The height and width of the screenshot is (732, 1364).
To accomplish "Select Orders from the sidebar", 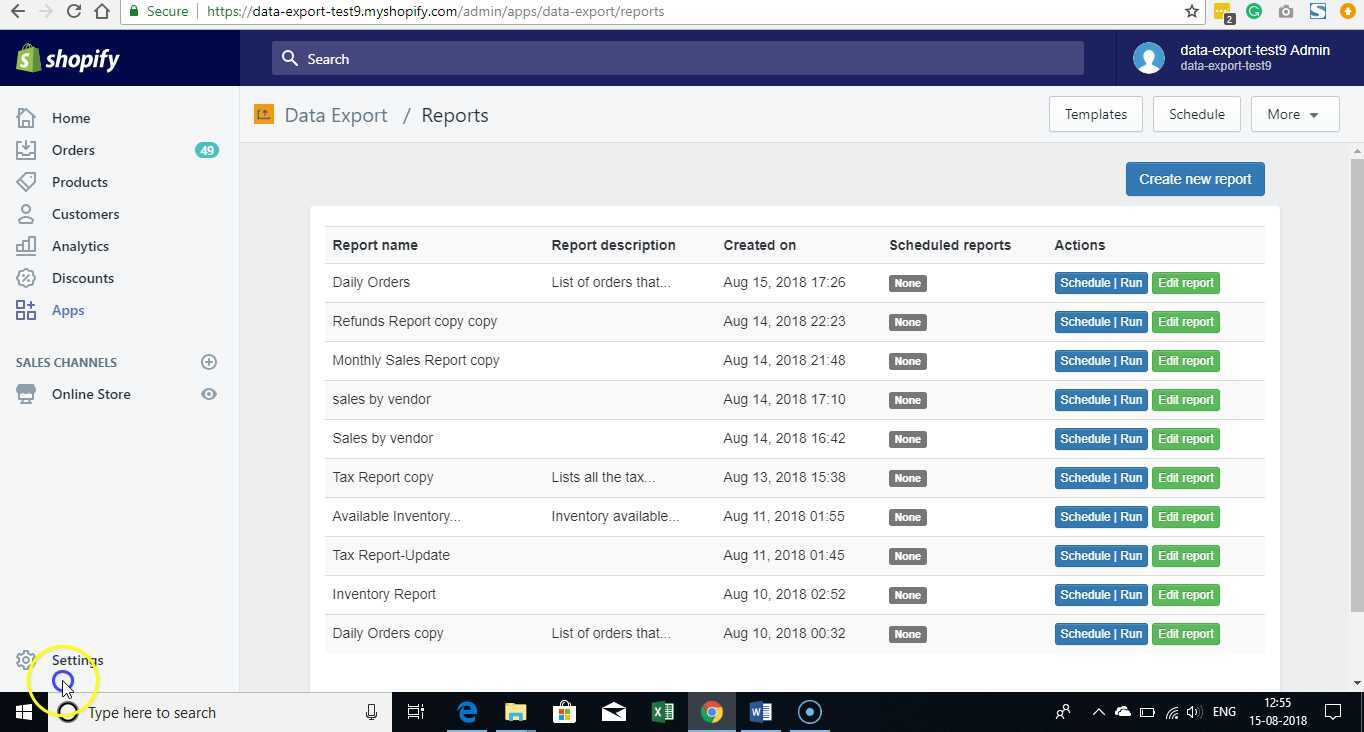I will tap(73, 149).
